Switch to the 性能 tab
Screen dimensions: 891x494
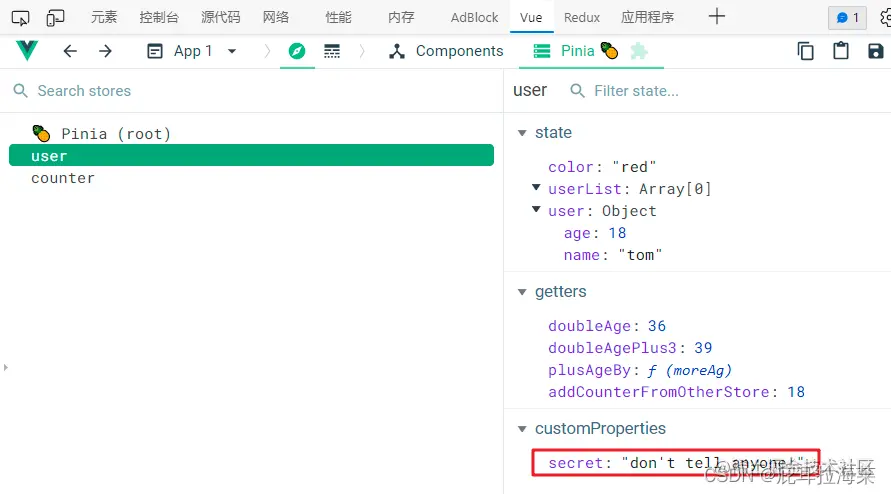tap(338, 18)
